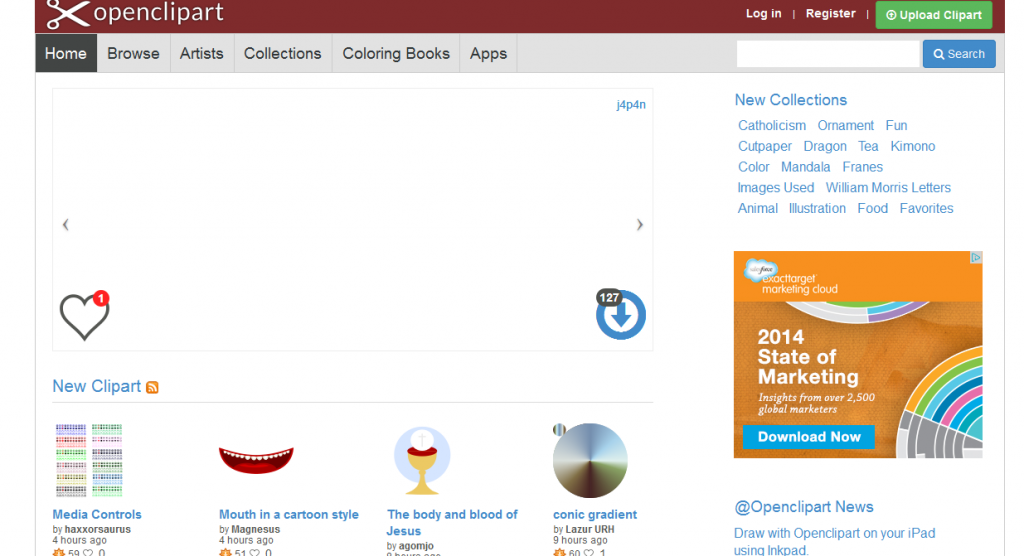Open artist Lazur URH profile link

click(590, 530)
